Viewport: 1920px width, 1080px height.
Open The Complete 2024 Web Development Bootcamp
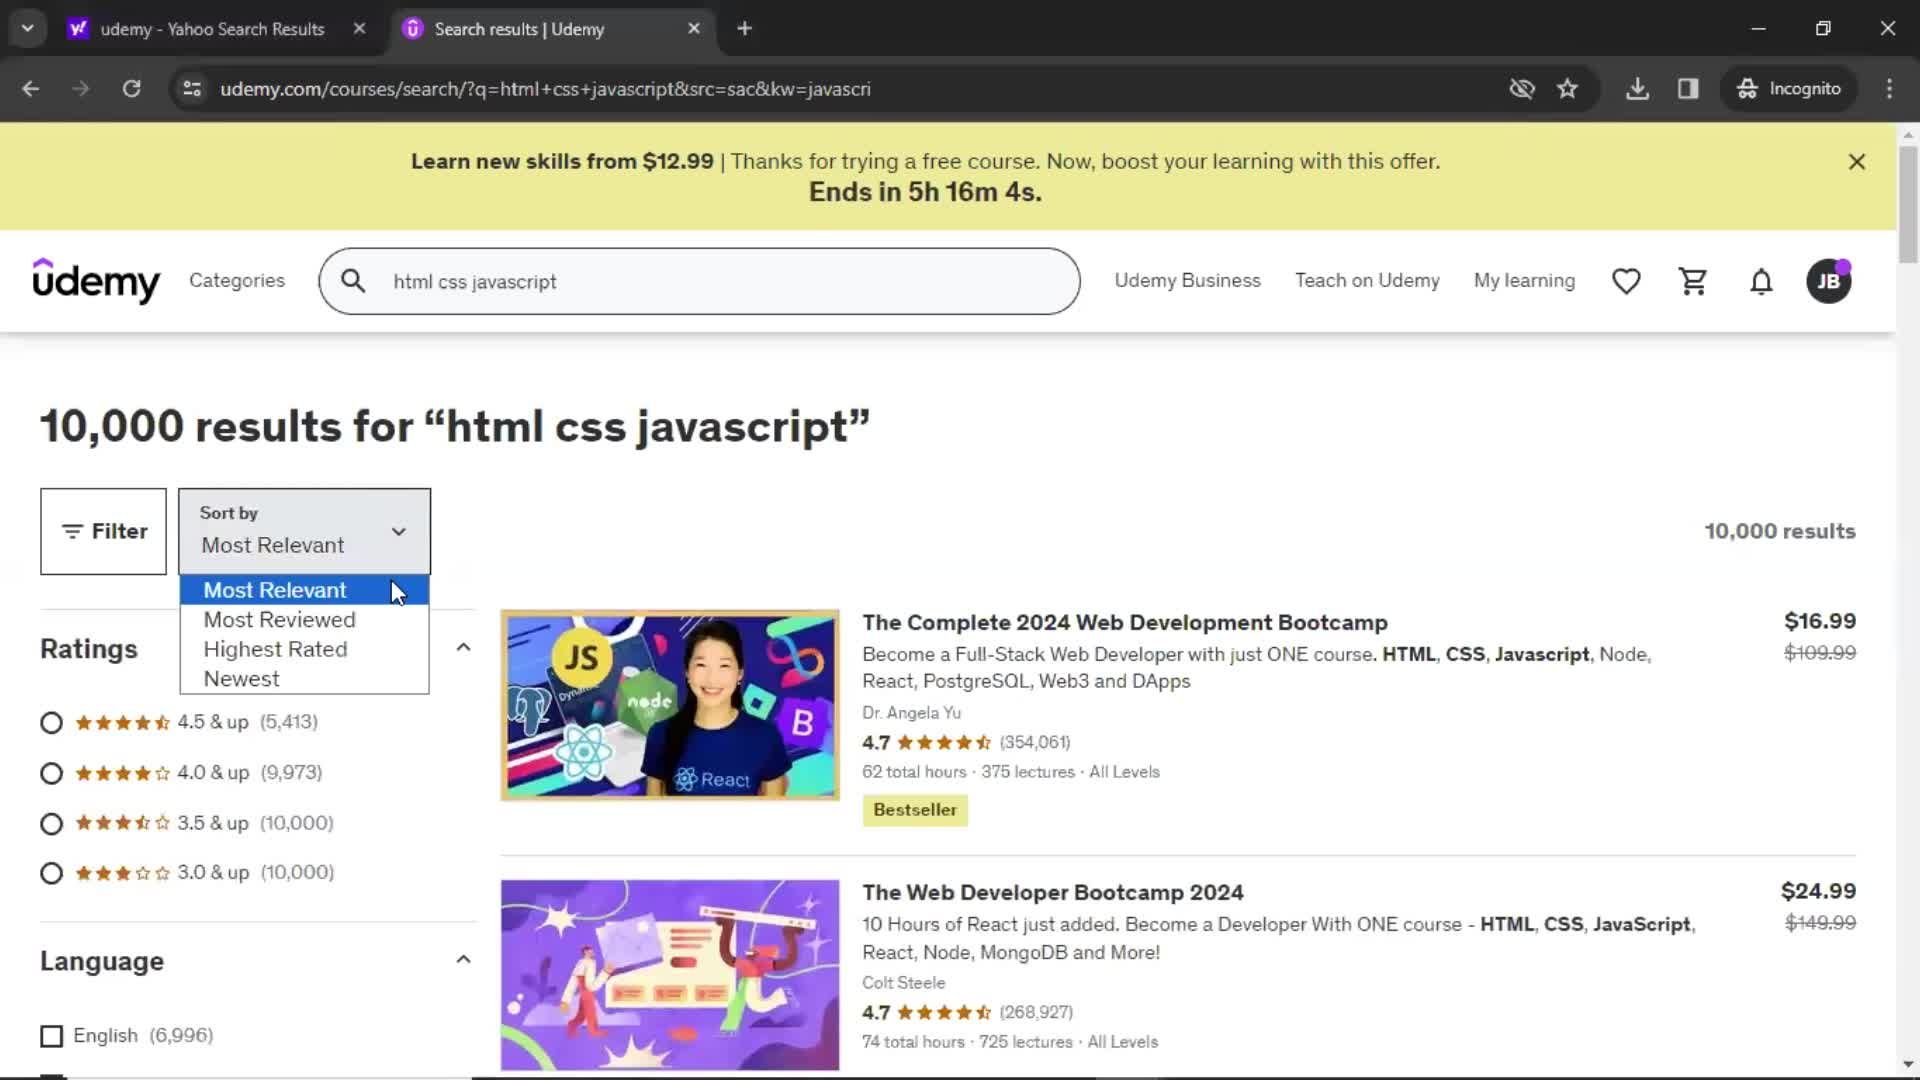[x=1124, y=622]
